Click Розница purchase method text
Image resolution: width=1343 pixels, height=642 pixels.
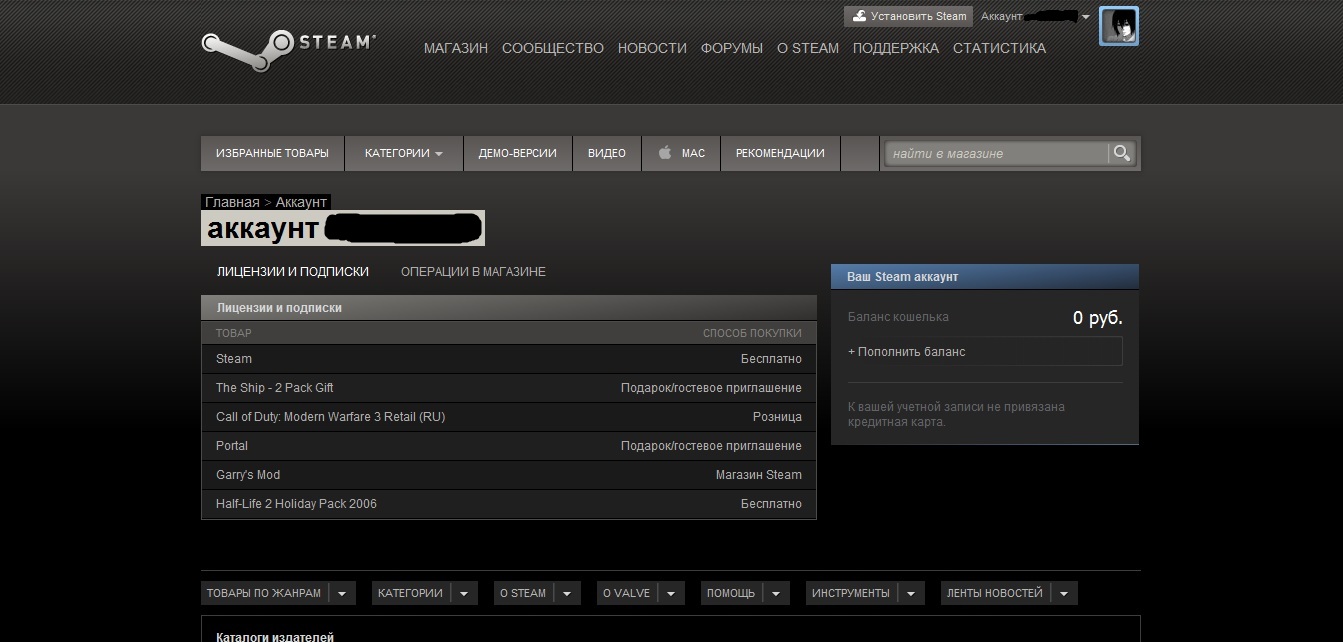777,417
